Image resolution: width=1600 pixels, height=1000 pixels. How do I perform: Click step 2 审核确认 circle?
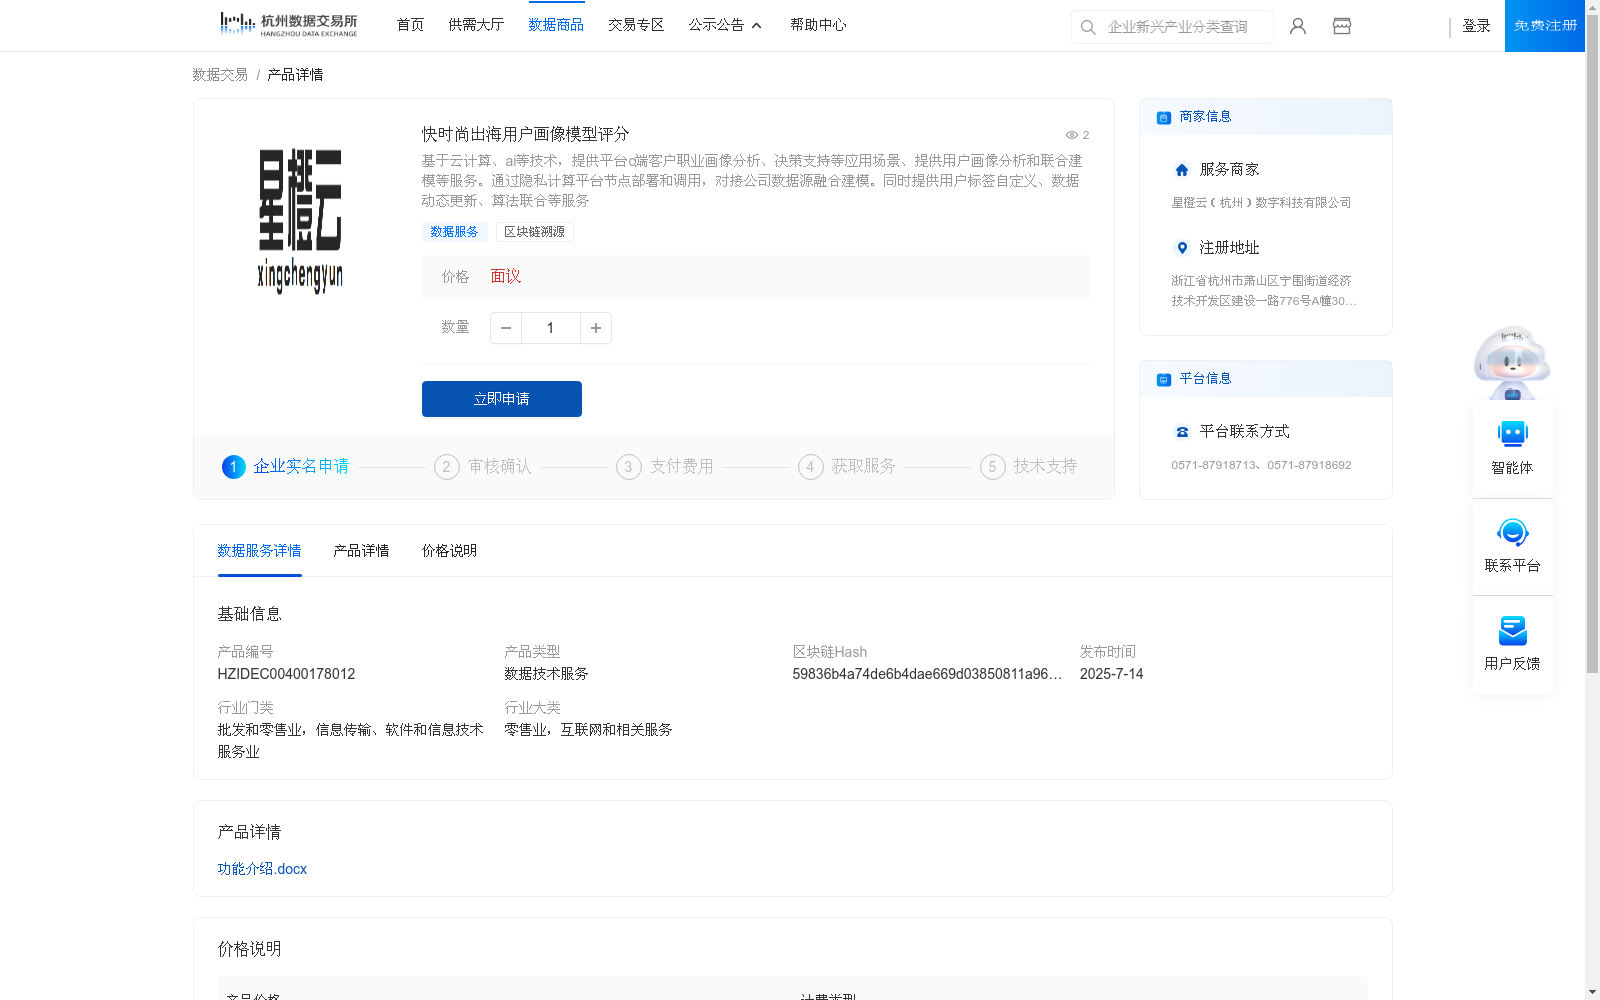446,467
